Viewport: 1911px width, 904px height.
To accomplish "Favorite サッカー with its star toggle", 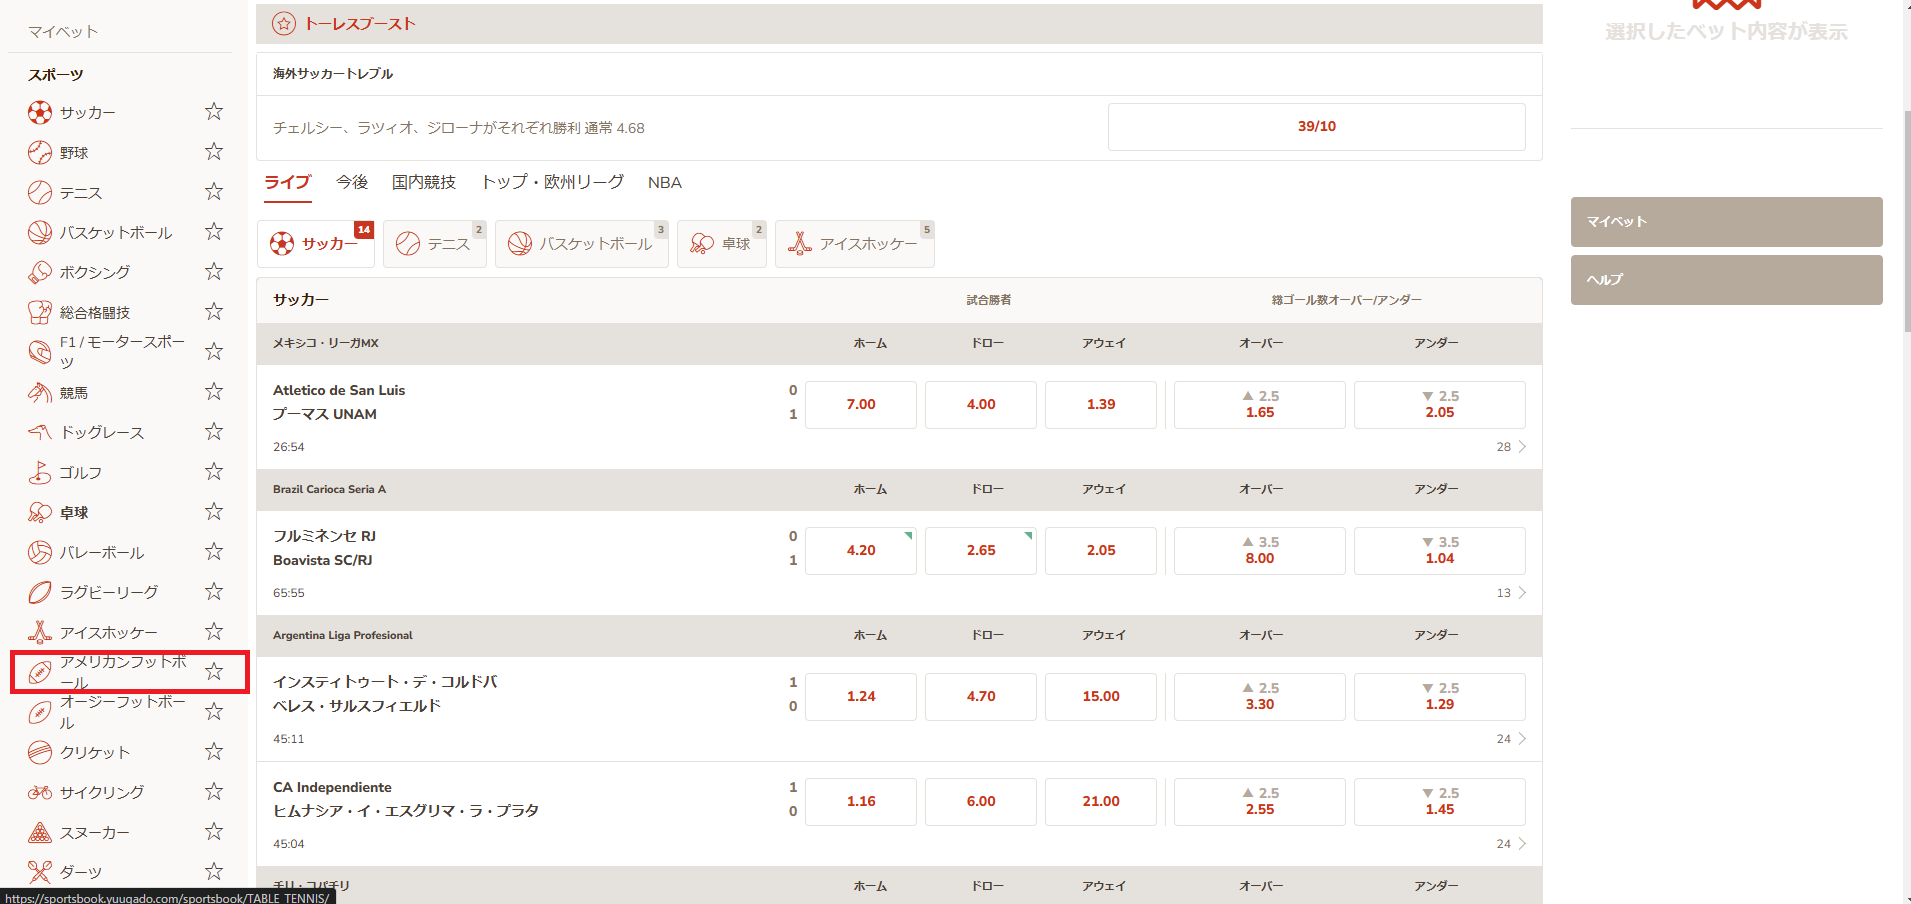I will pyautogui.click(x=214, y=112).
